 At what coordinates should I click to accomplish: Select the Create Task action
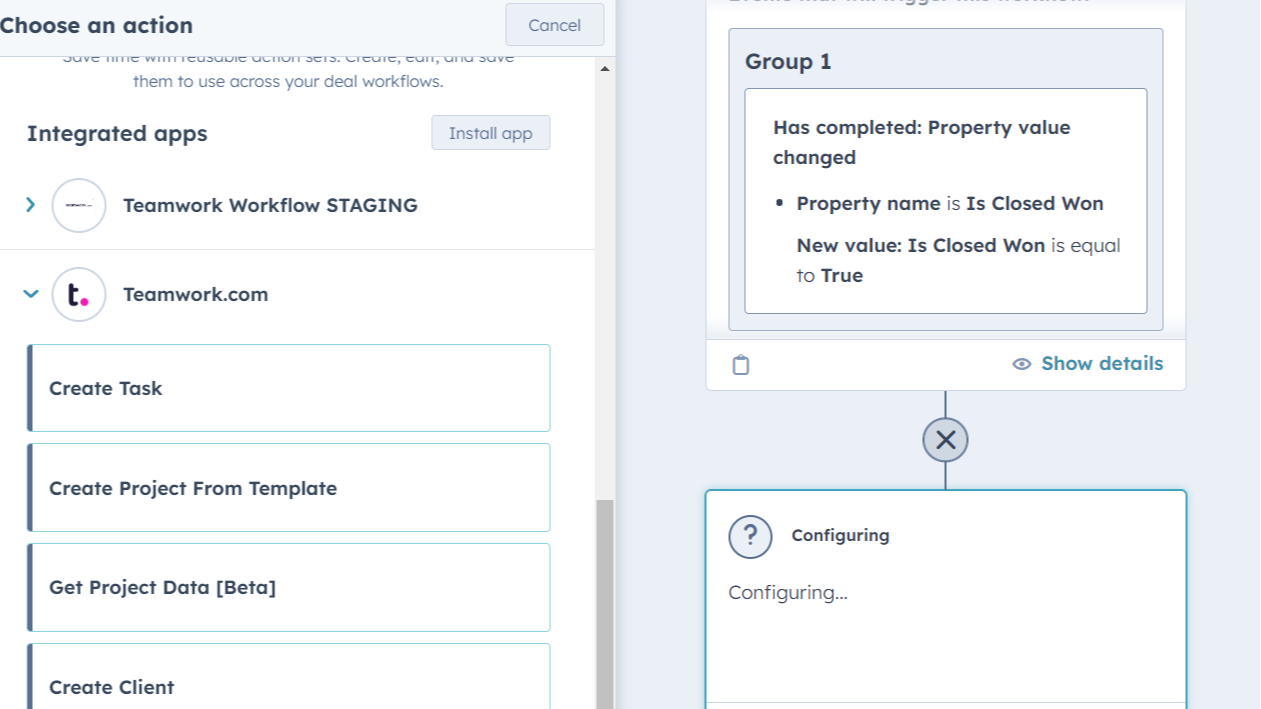(x=288, y=388)
